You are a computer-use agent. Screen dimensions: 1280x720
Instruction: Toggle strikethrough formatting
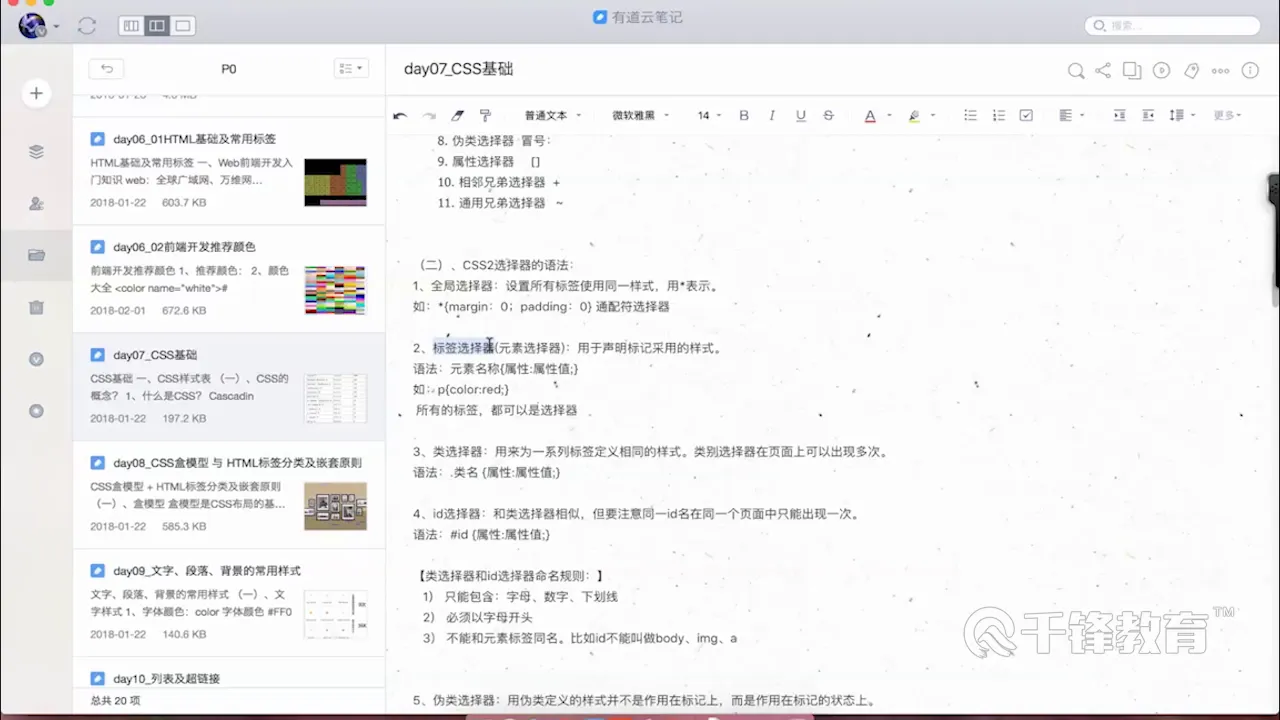coord(828,116)
